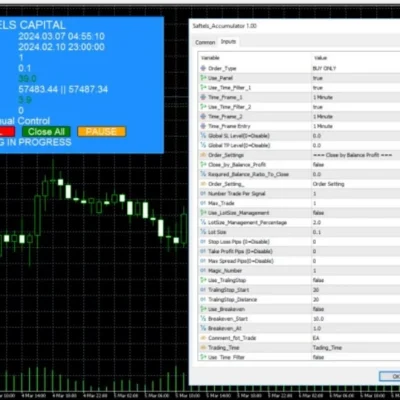Click the icon beside Required_Balance_Ratio_To_Close

pyautogui.click(x=203, y=174)
